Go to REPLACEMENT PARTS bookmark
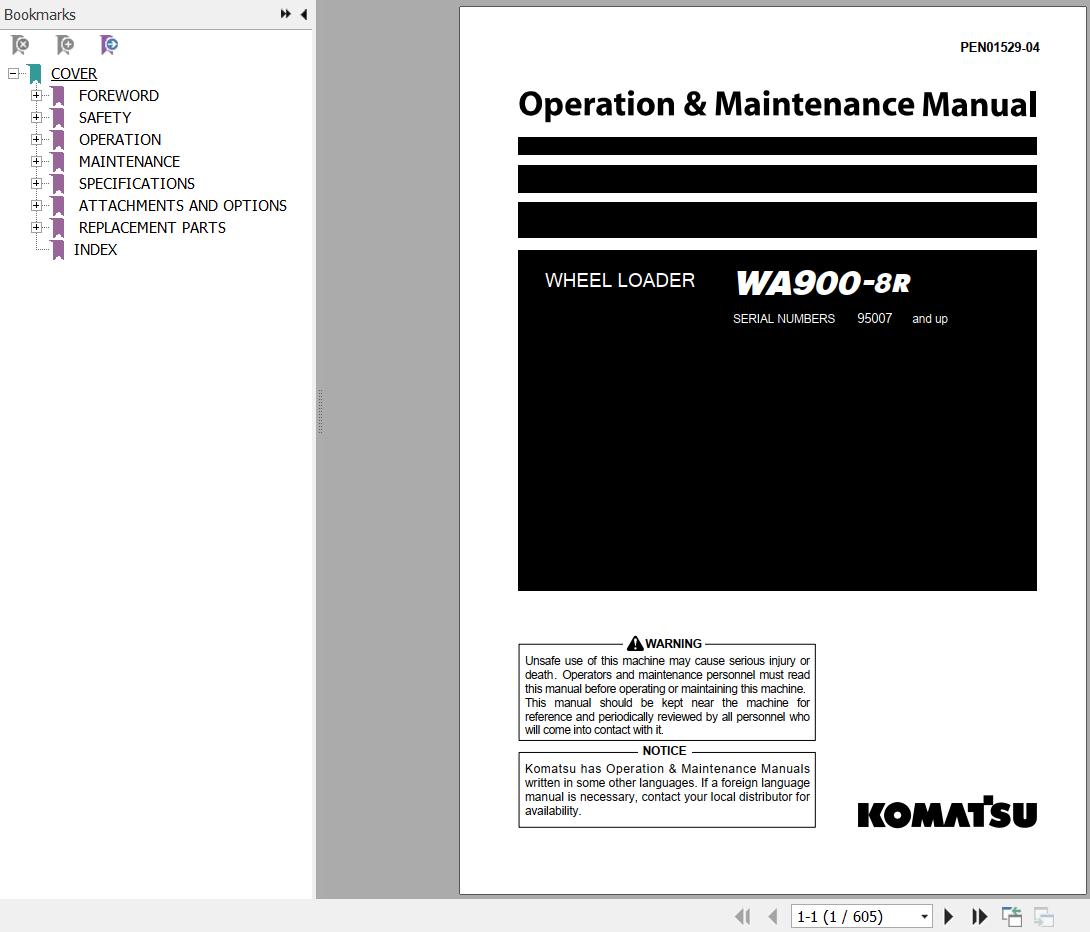Screen dimensions: 1090x932 [x=152, y=227]
